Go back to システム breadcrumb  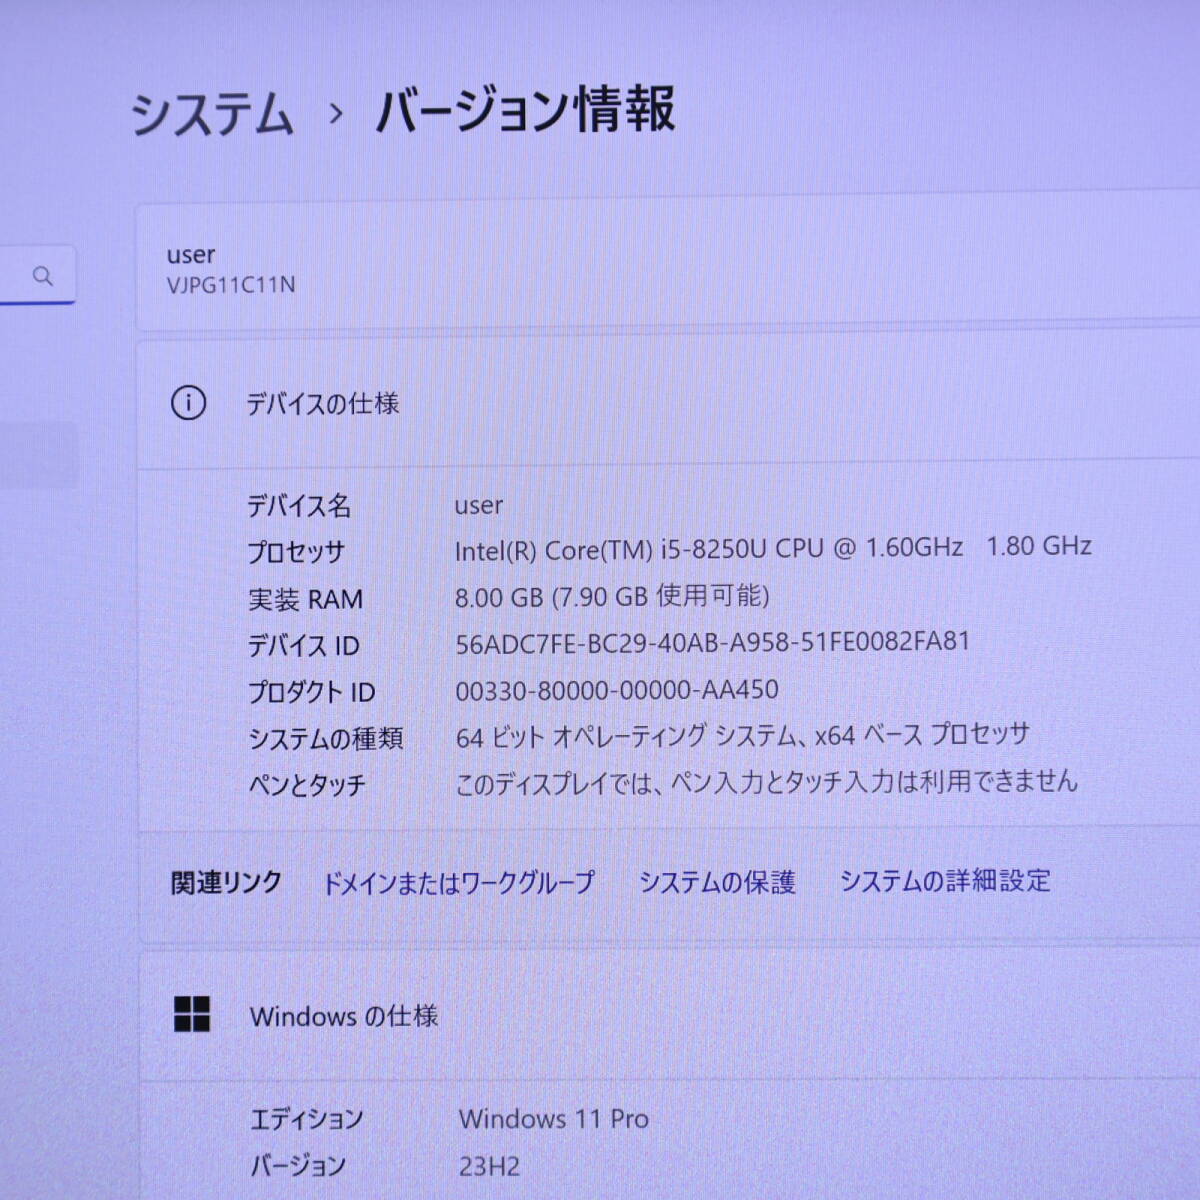pos(212,114)
